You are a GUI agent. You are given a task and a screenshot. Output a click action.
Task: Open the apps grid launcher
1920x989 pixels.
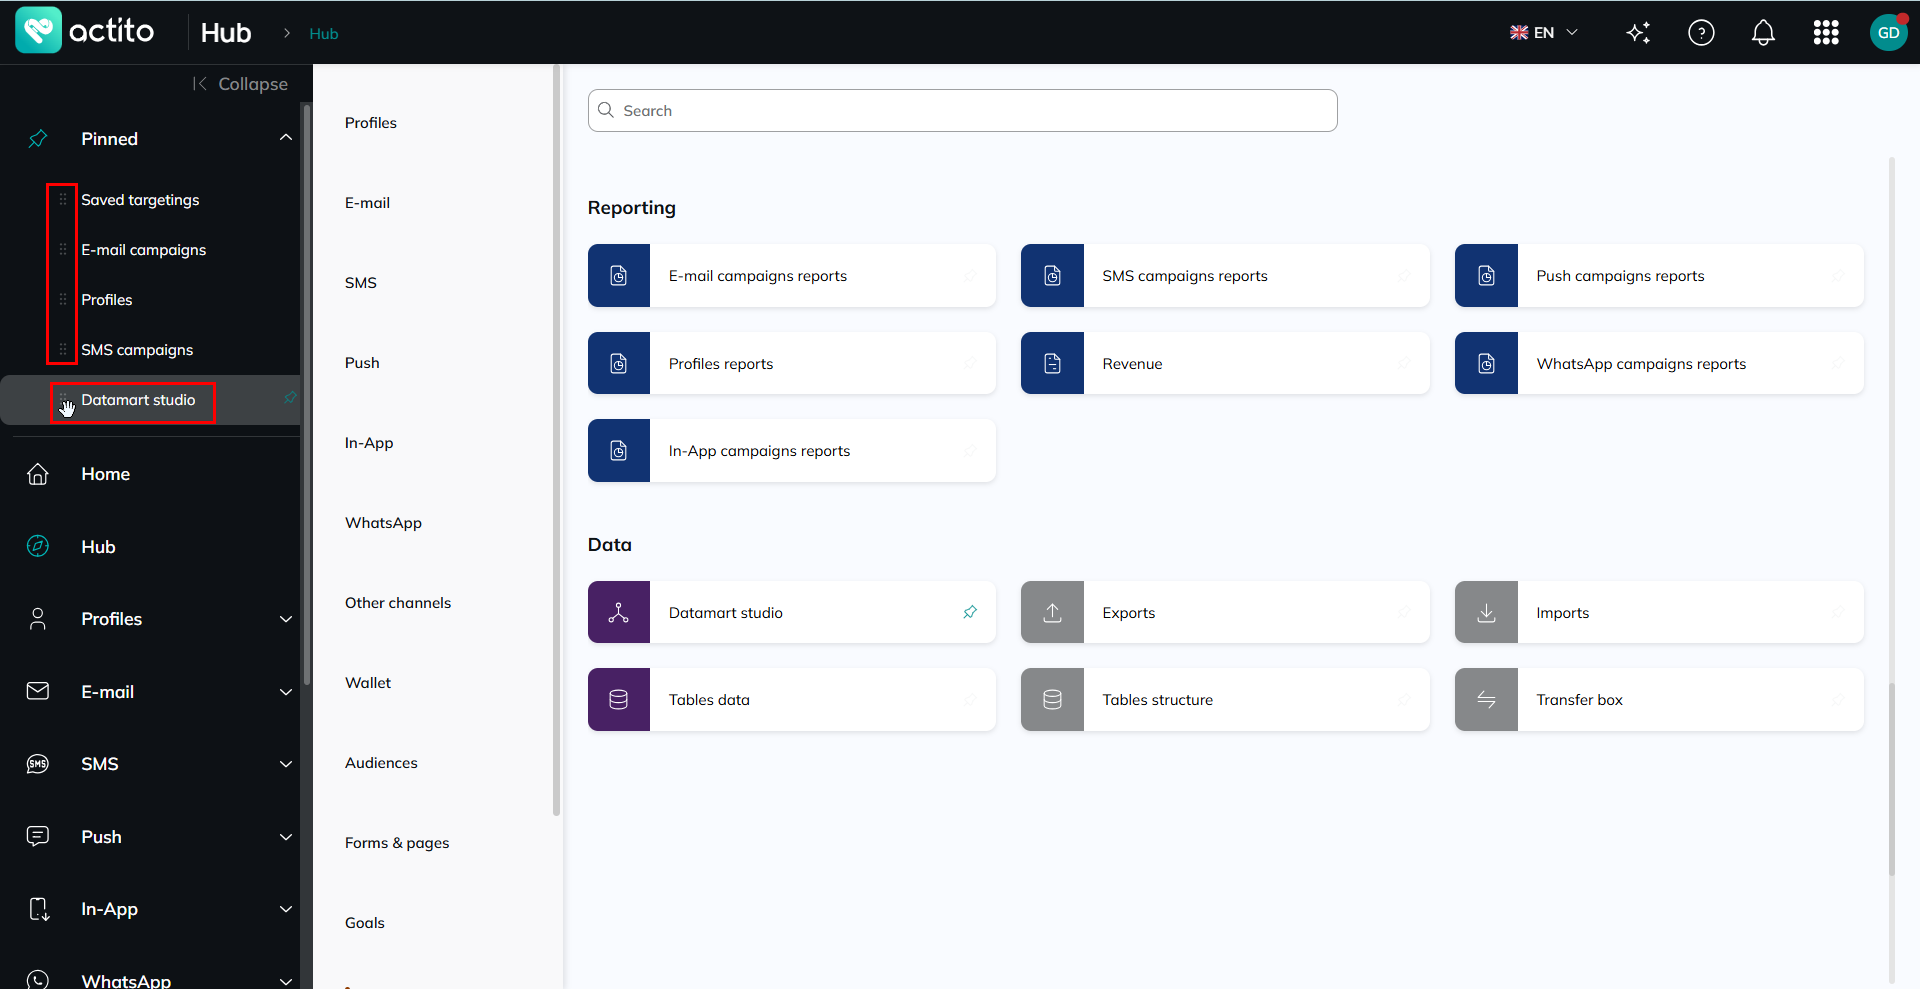(1826, 33)
